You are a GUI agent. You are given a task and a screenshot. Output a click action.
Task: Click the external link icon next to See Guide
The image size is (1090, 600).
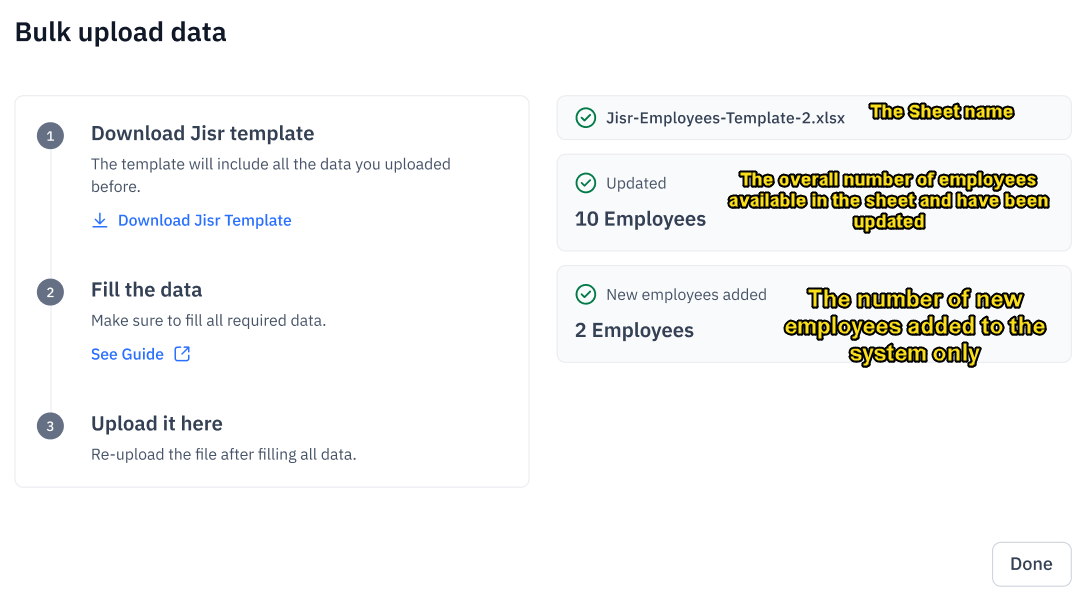(181, 353)
